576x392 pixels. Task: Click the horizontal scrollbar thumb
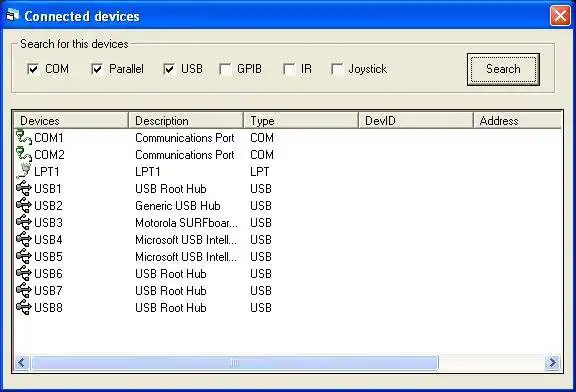(x=235, y=363)
